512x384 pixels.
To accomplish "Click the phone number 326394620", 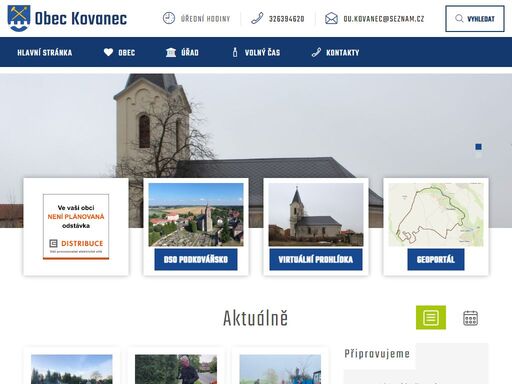I will coord(286,19).
